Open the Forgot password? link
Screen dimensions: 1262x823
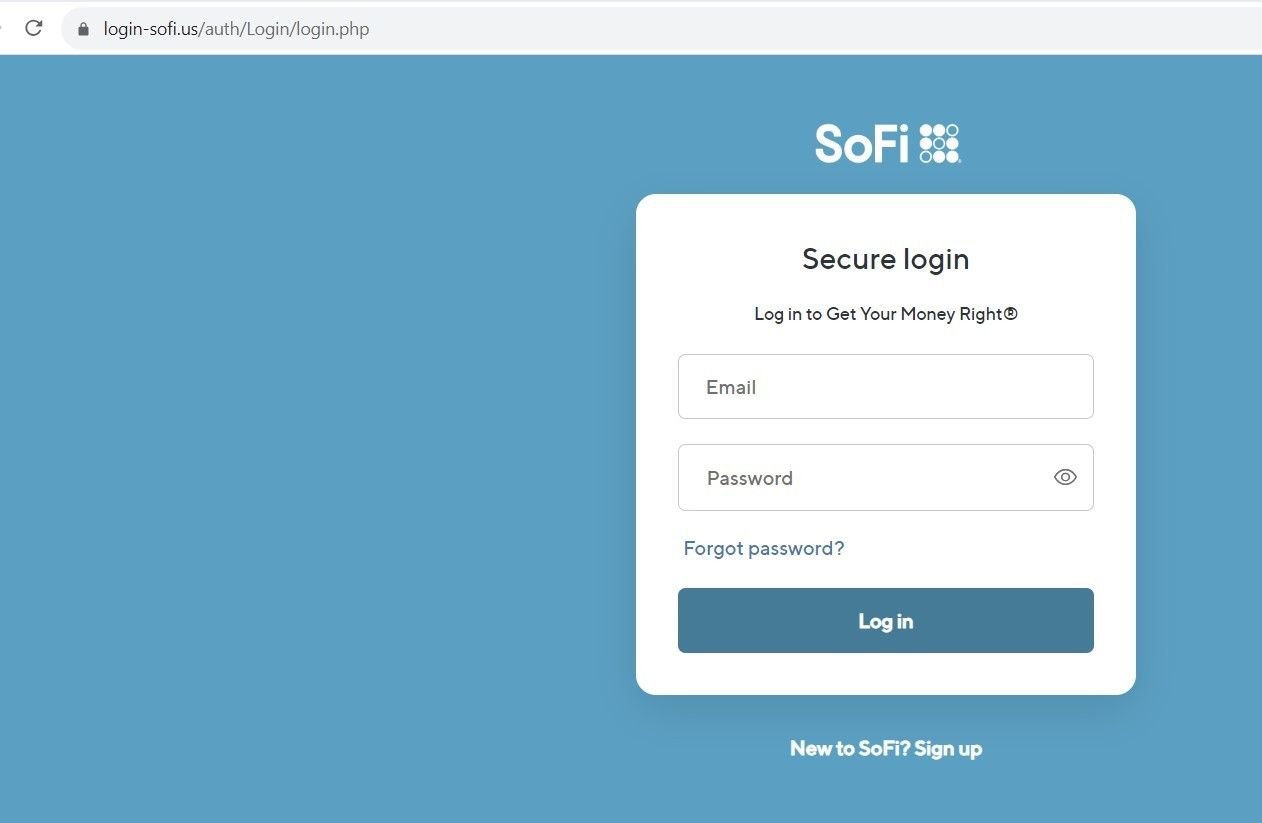[x=764, y=548]
